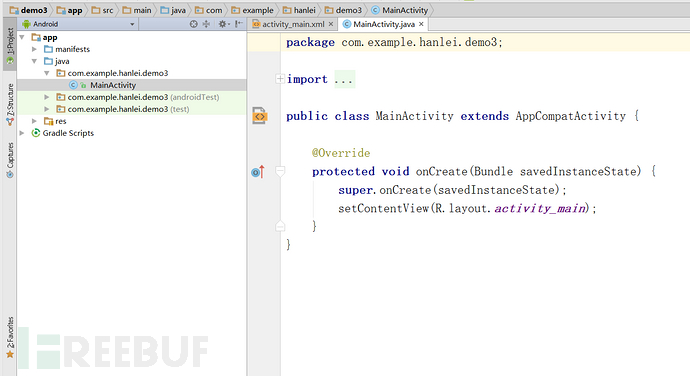This screenshot has height=376, width=690.
Task: Close the activity_main.xml tab
Action: (x=331, y=24)
